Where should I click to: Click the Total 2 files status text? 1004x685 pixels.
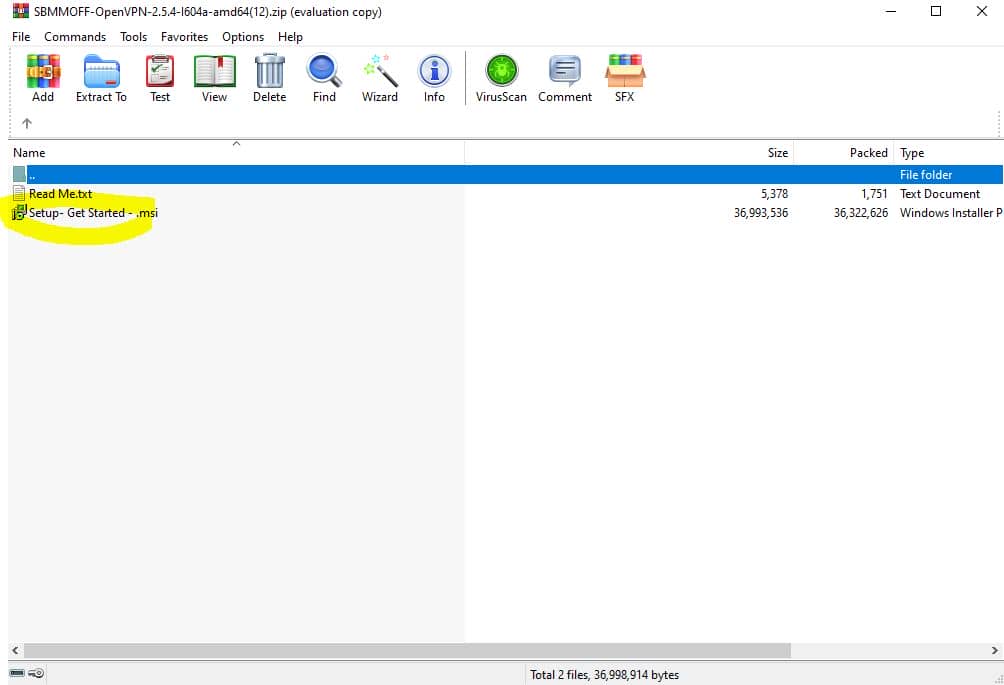pyautogui.click(x=604, y=675)
